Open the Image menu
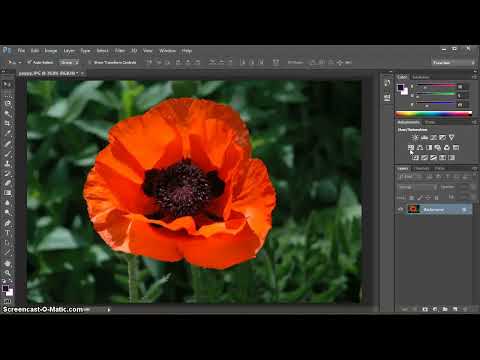The width and height of the screenshot is (480, 360). tap(51, 51)
